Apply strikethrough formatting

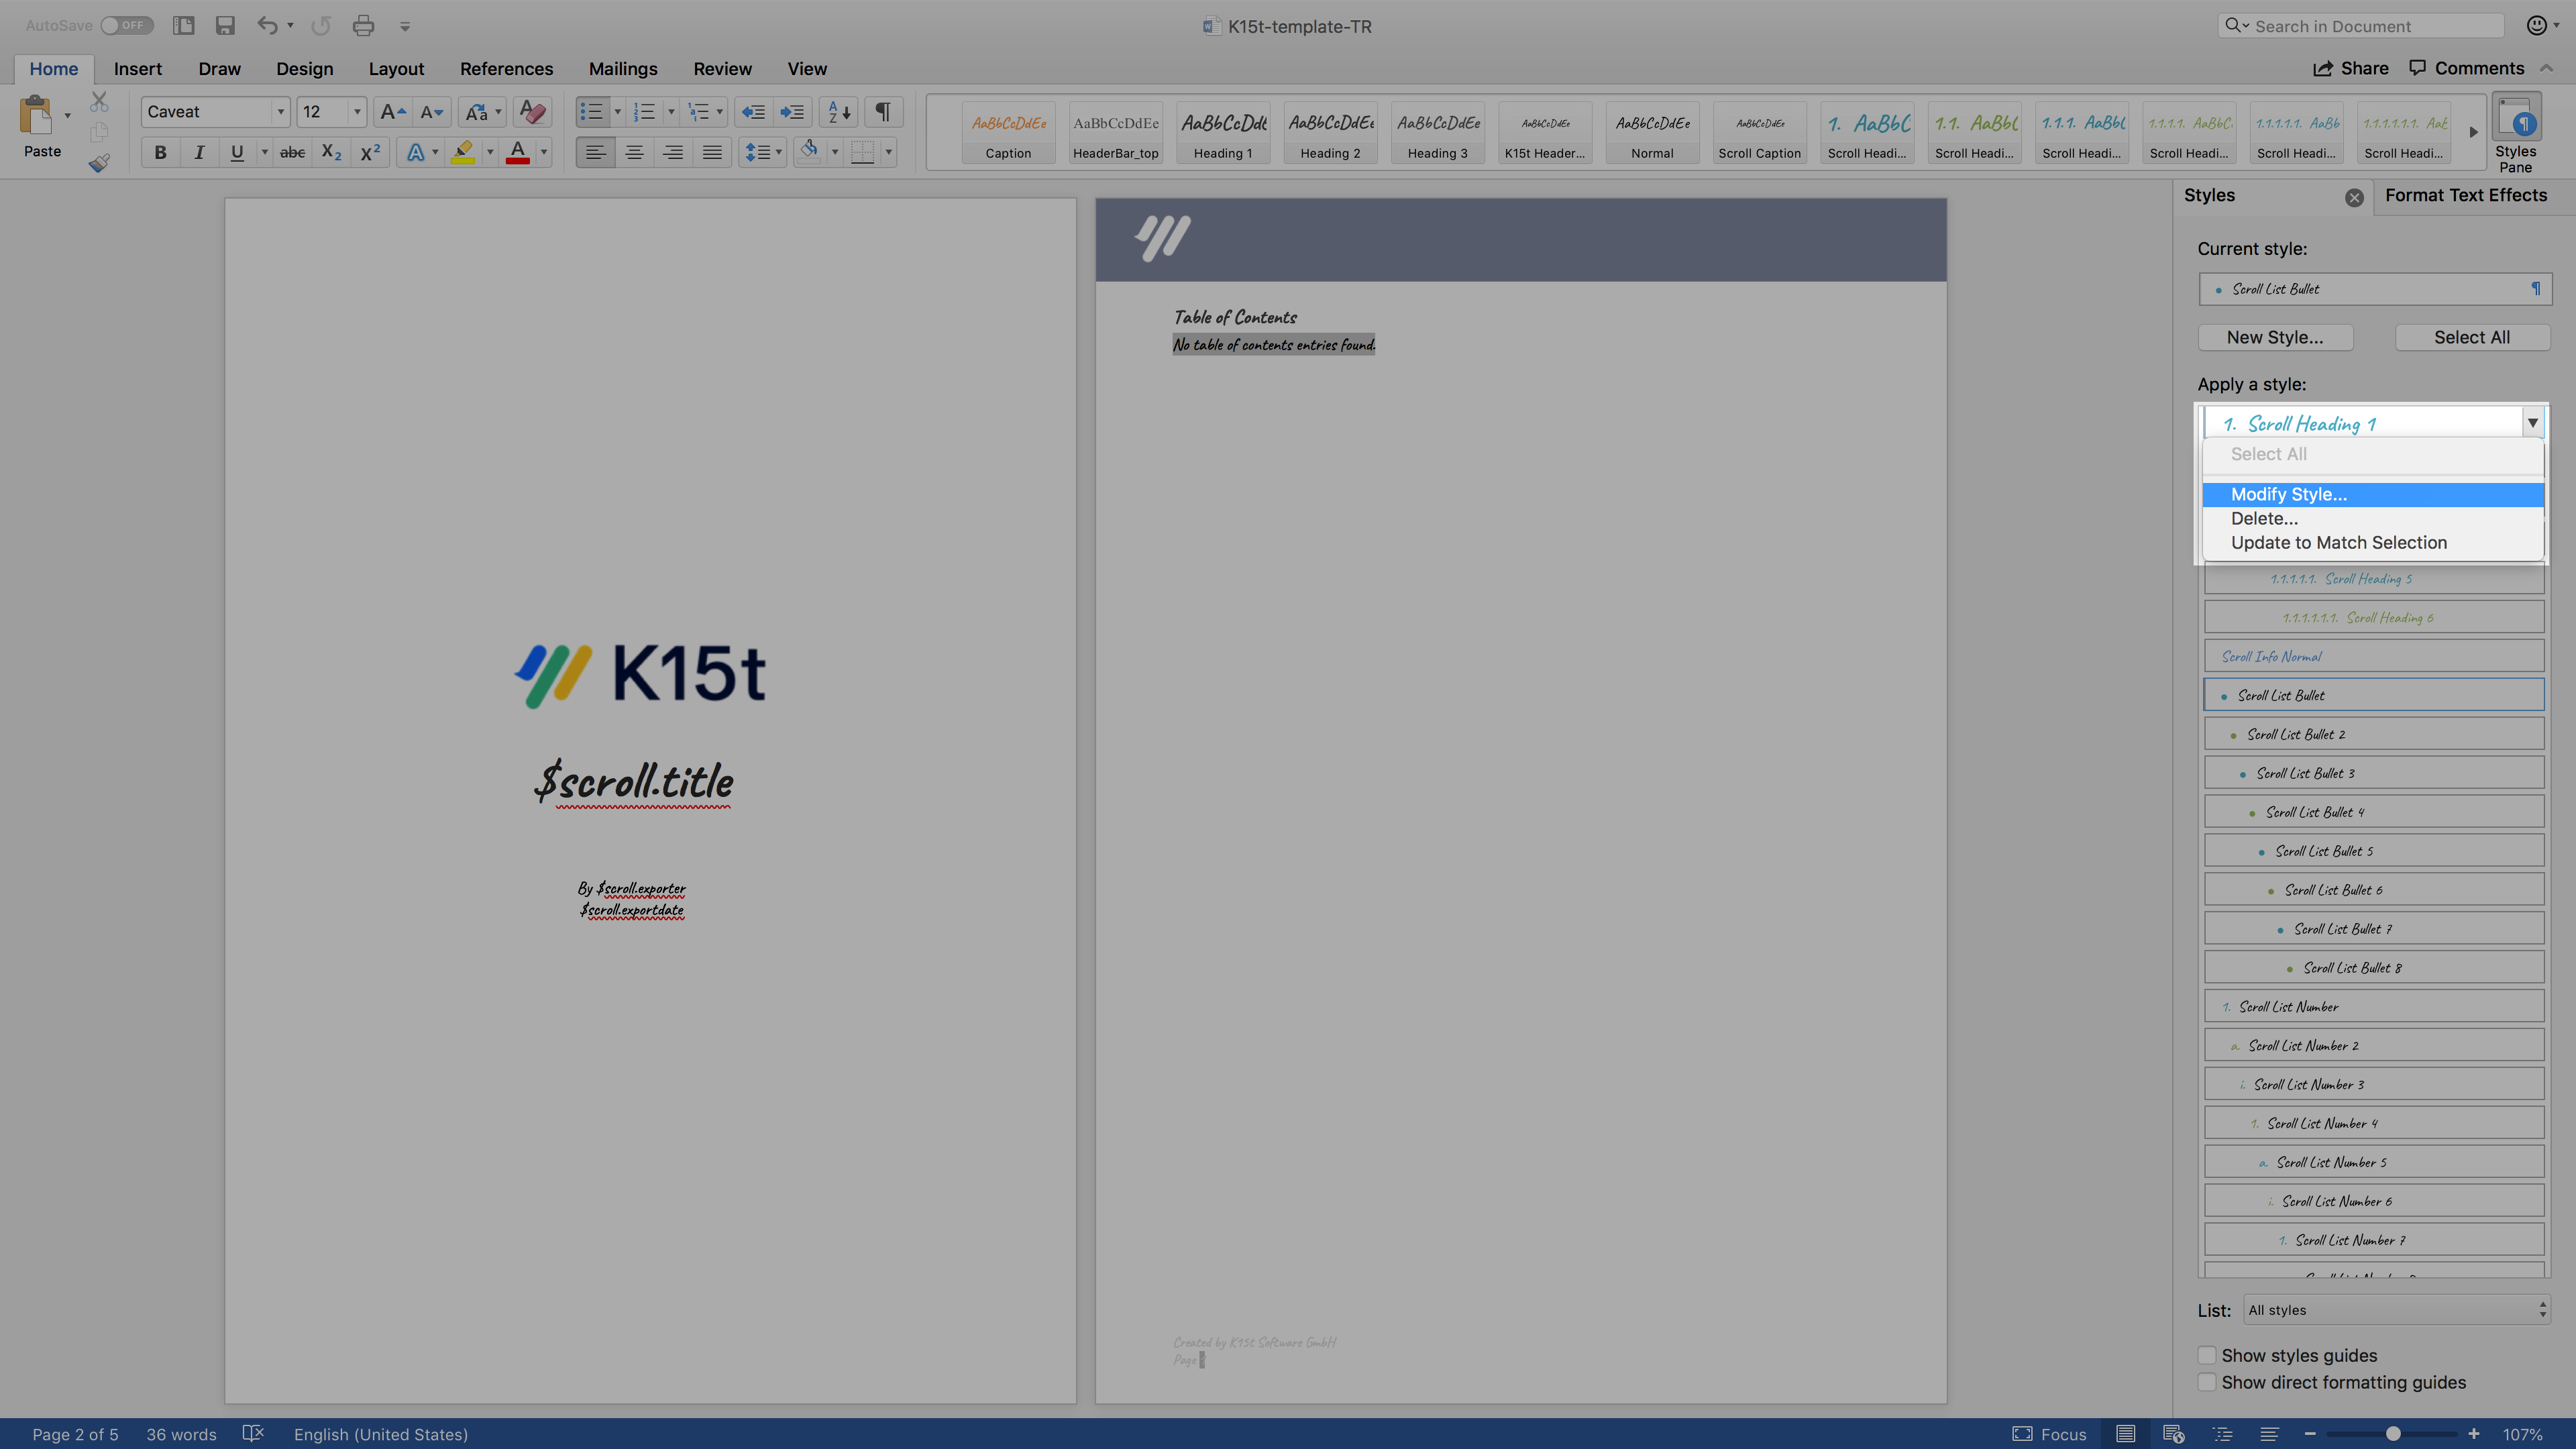click(292, 152)
